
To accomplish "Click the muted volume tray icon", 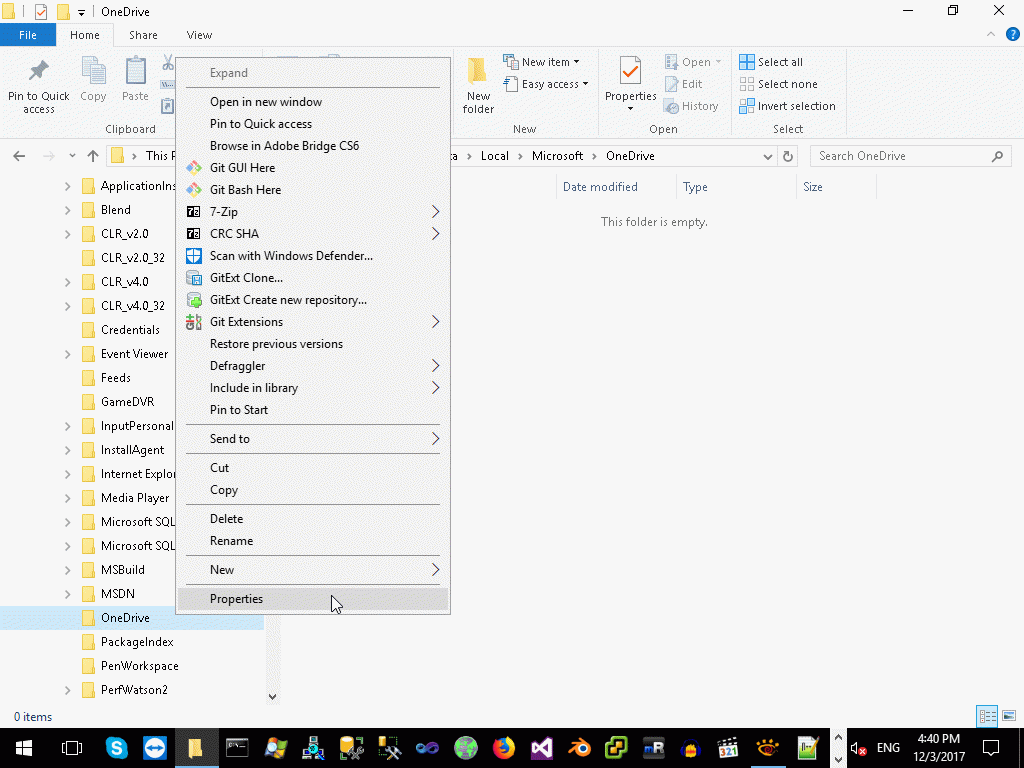I will (x=858, y=748).
